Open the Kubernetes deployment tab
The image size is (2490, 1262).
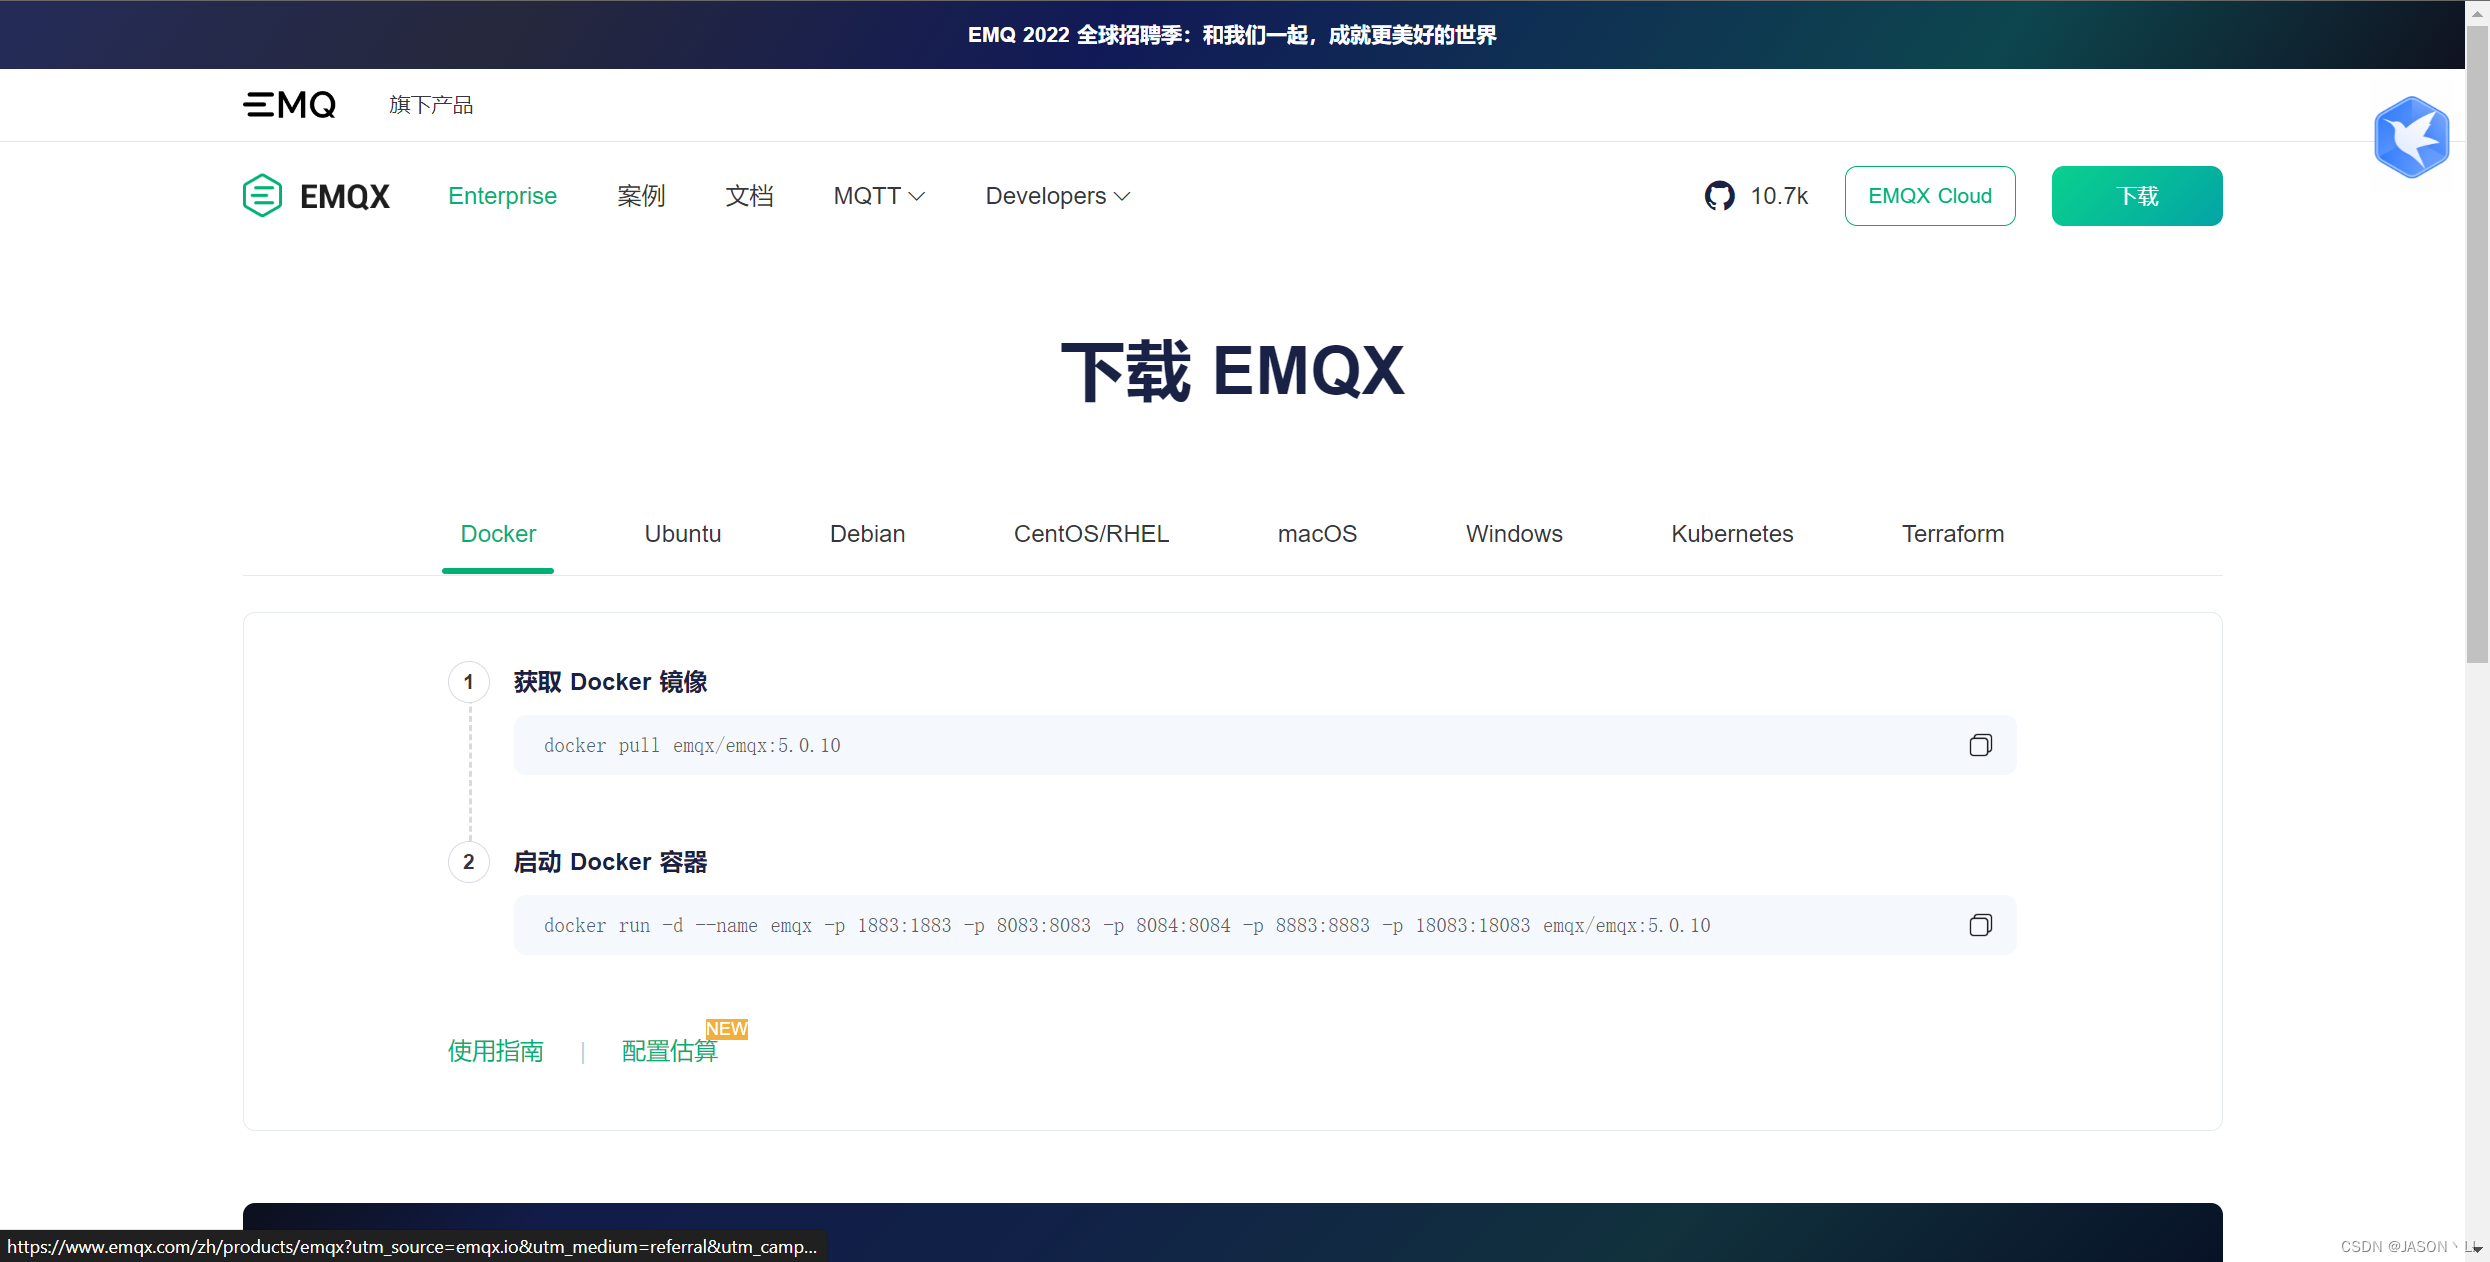click(1732, 534)
